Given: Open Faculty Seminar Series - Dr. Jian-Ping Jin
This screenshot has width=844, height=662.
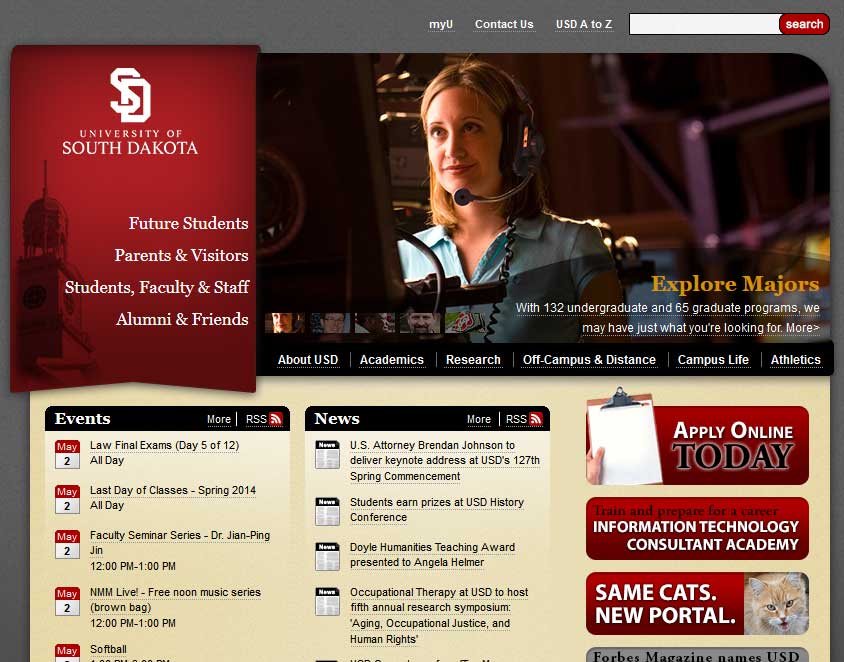Looking at the screenshot, I should point(180,543).
